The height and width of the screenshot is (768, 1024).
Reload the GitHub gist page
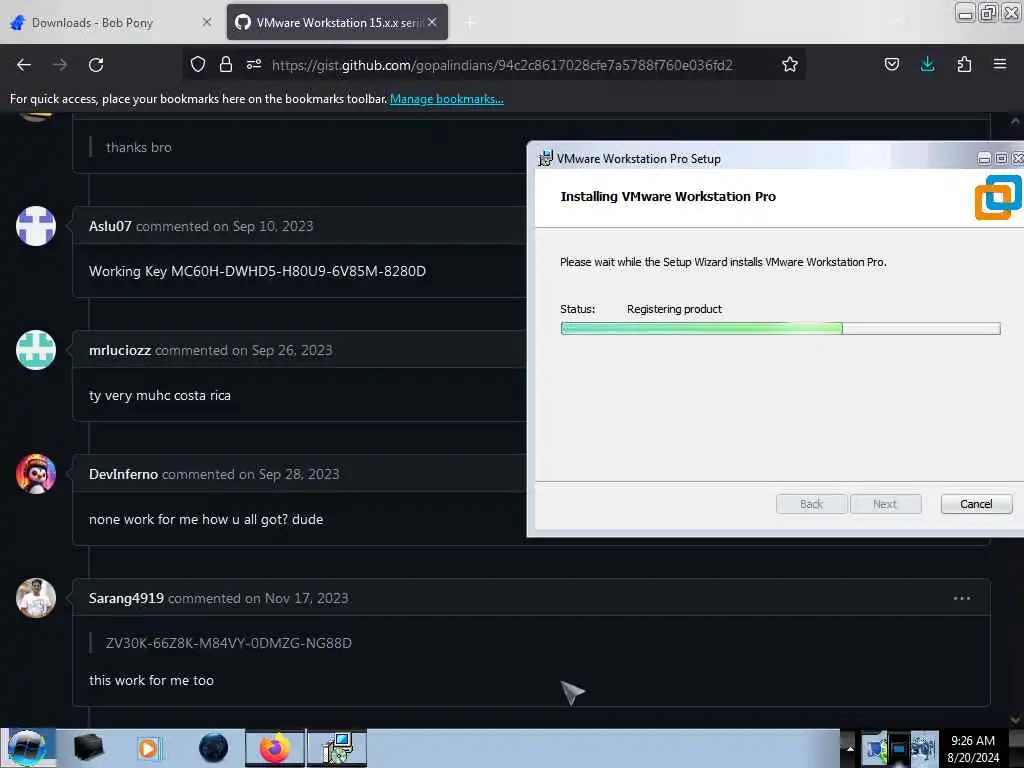pyautogui.click(x=96, y=65)
